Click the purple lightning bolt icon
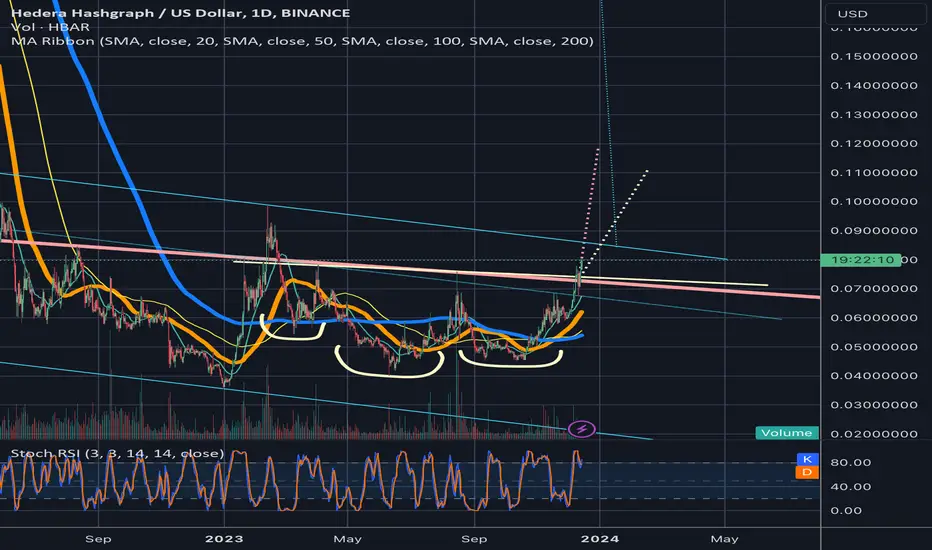Screen dimensions: 932x550 tap(581, 429)
